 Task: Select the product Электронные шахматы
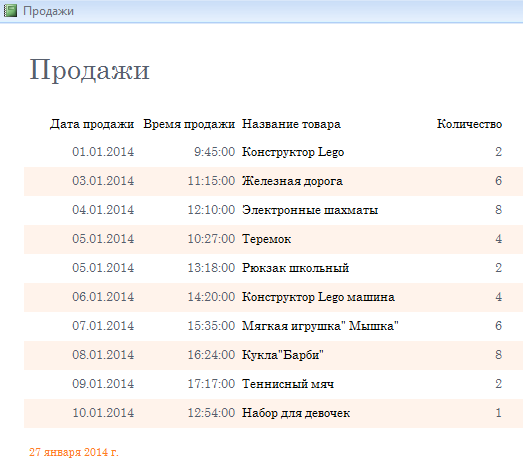(310, 210)
